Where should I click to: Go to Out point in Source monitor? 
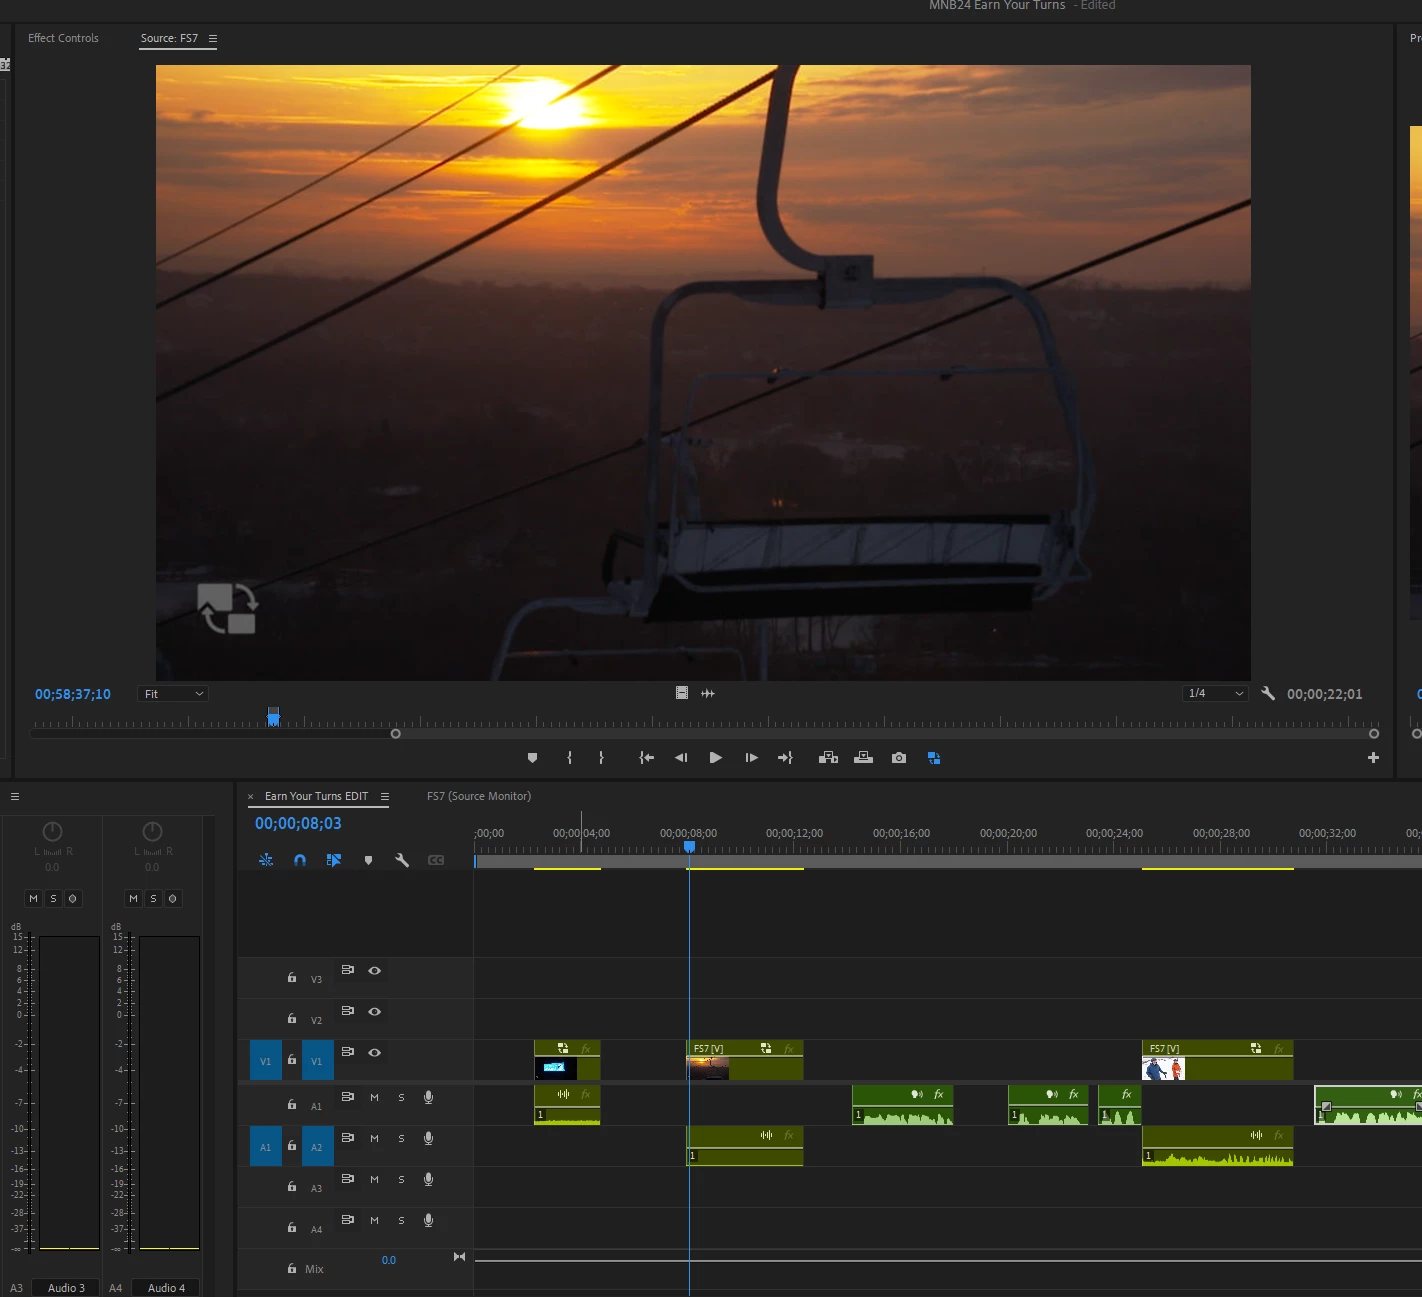785,758
